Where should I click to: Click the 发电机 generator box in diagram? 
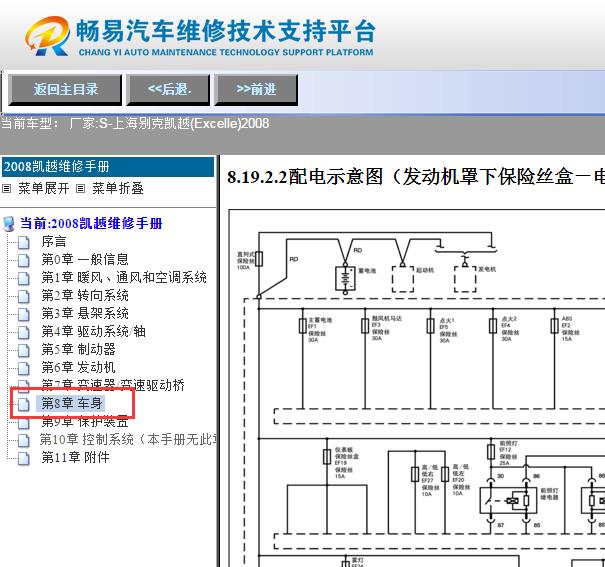[465, 279]
